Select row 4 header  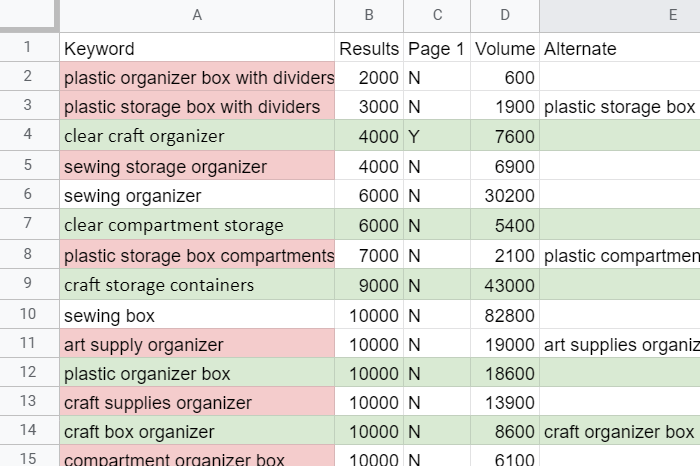pos(29,135)
